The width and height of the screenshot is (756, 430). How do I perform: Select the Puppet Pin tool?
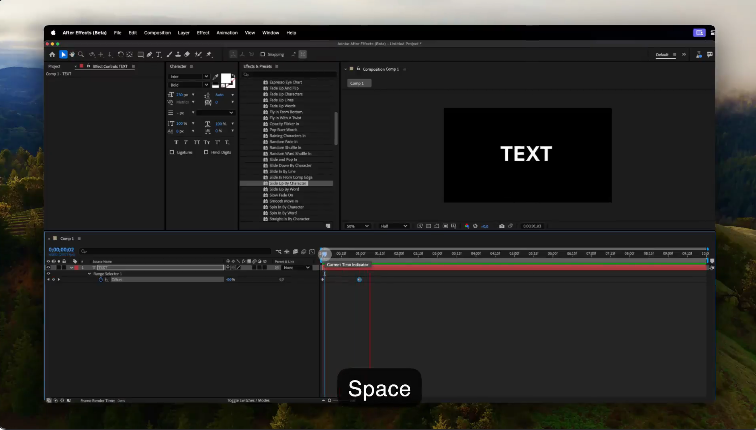click(x=209, y=54)
